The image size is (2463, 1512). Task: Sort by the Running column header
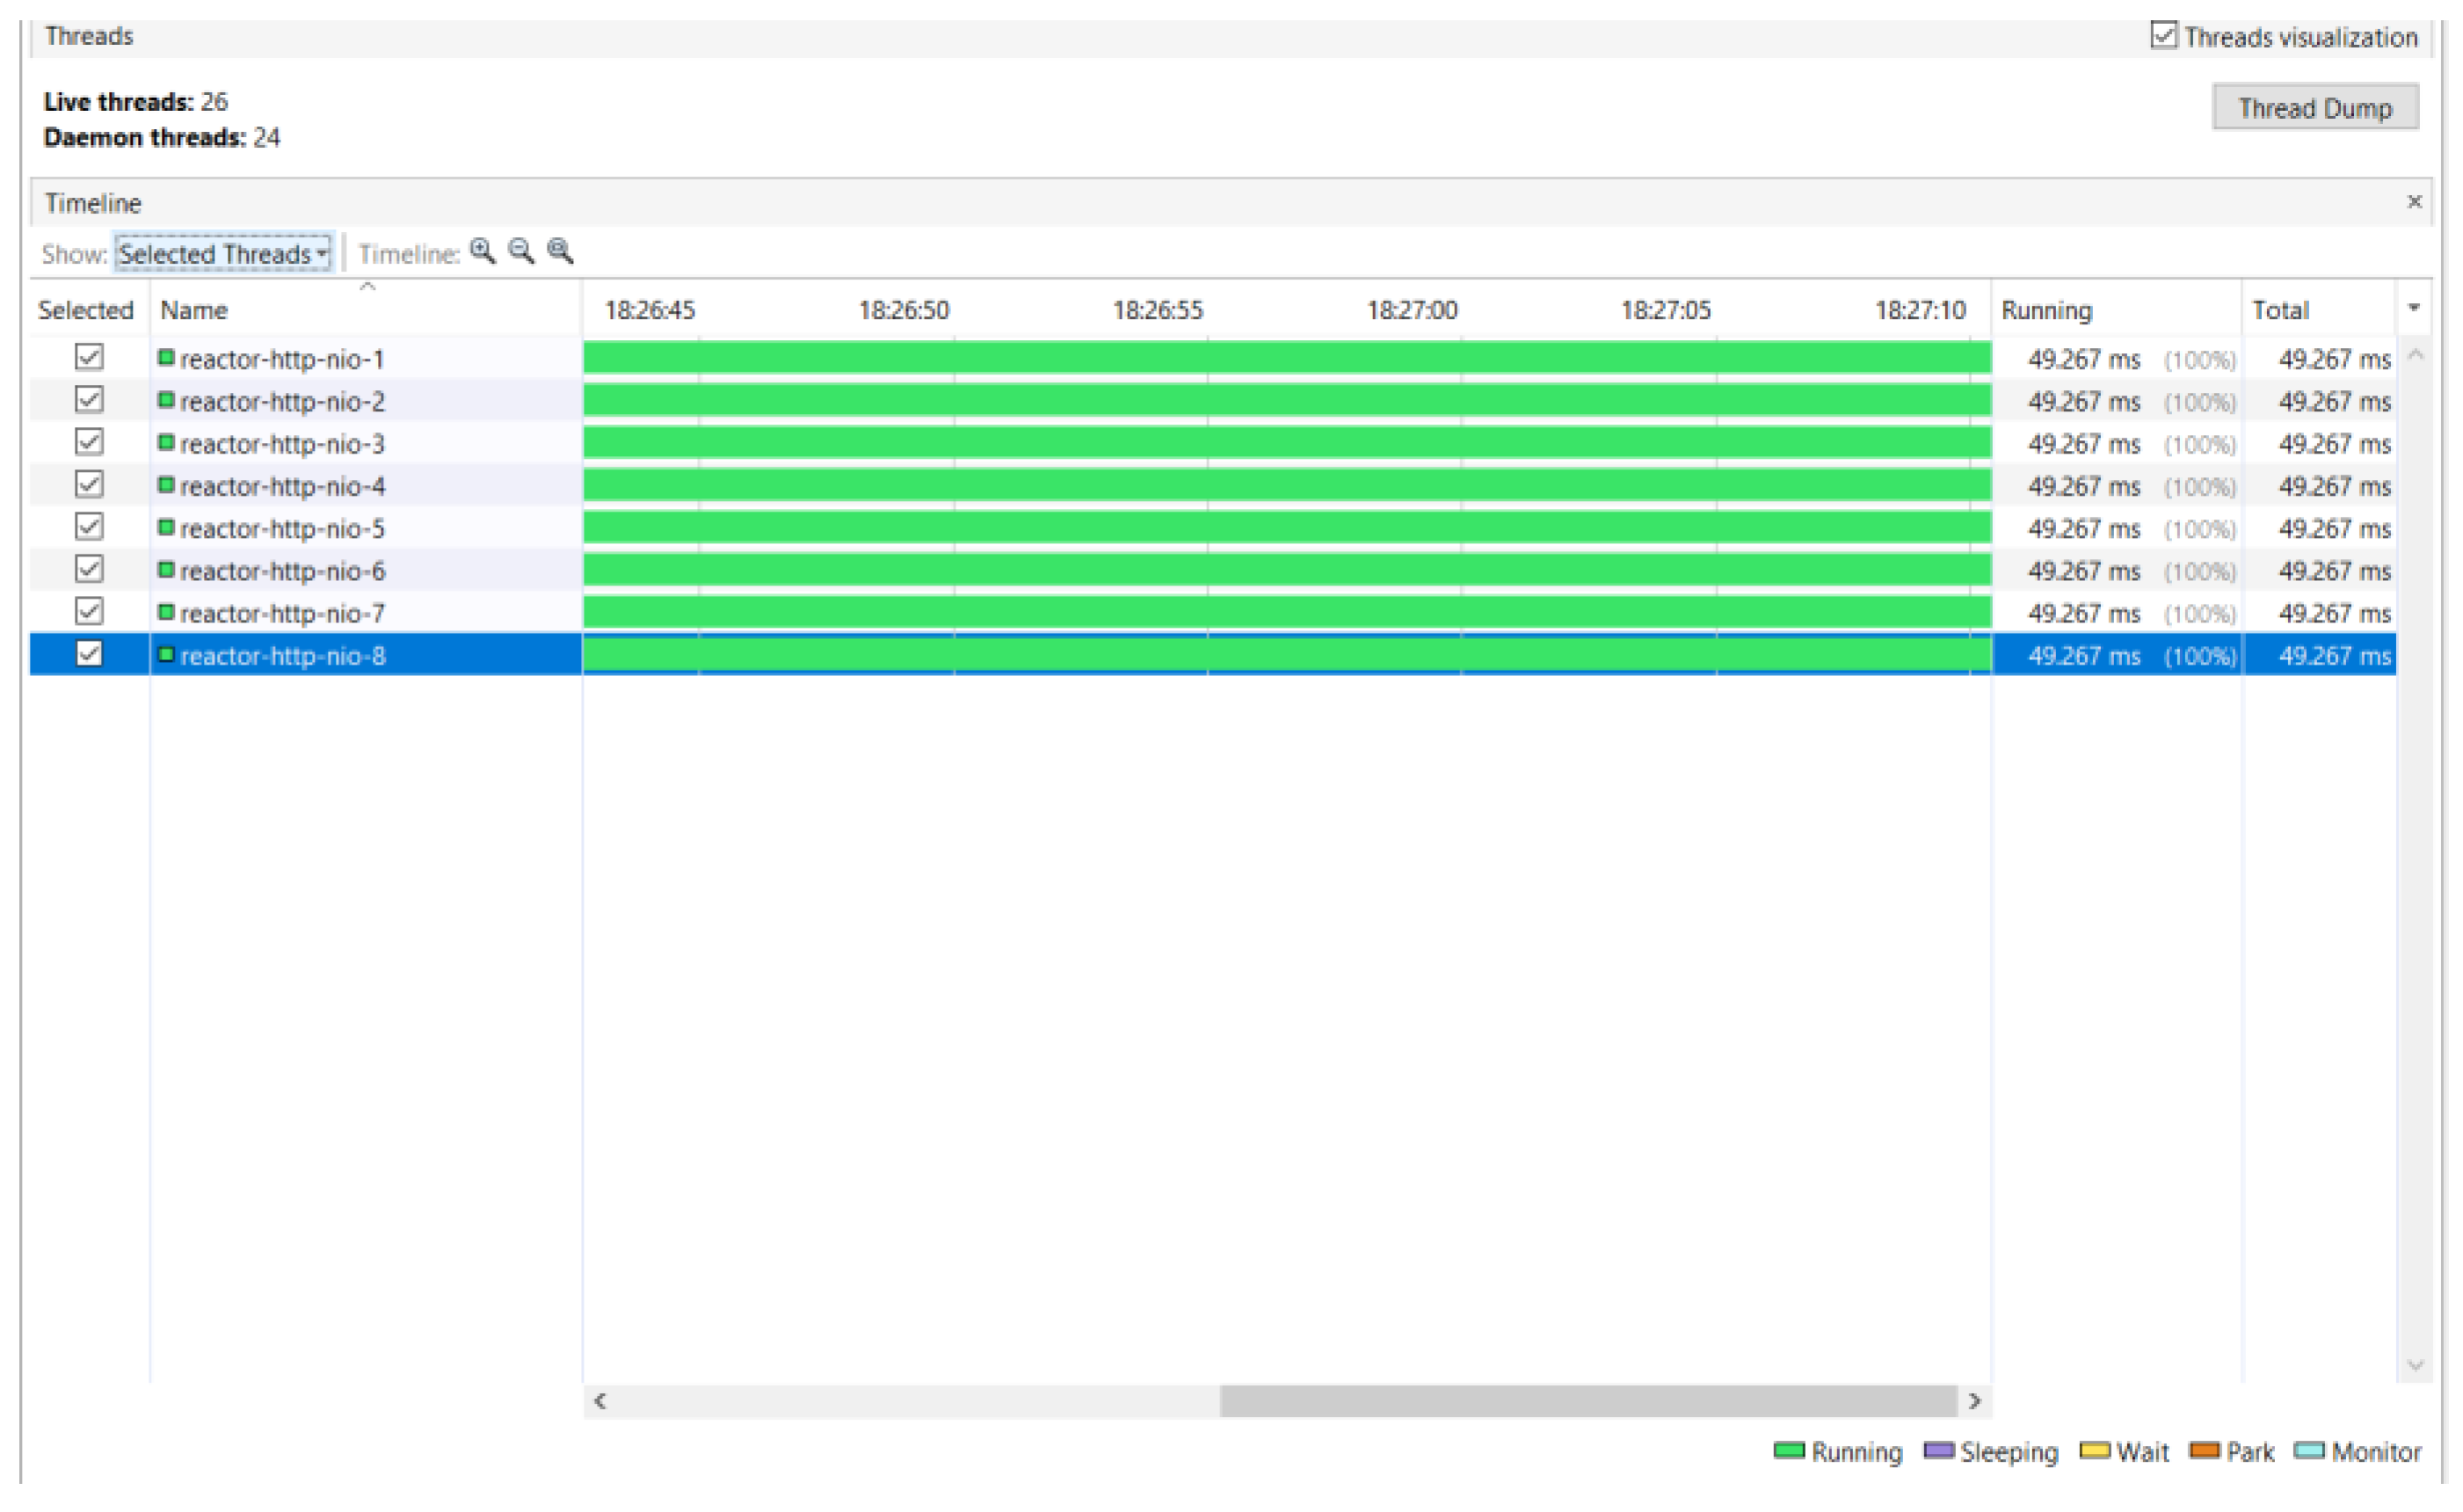pyautogui.click(x=2046, y=310)
